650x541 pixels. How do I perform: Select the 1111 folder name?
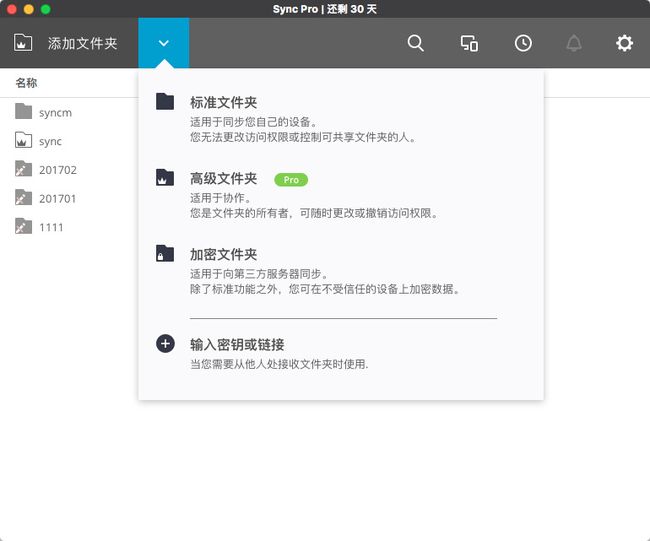pos(51,227)
